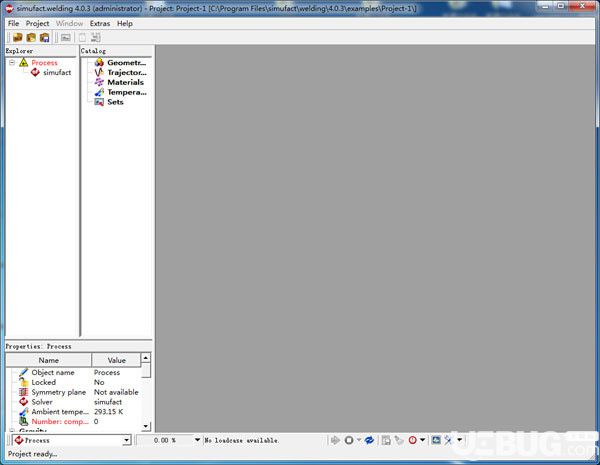Click Solver value 'simufact'

(x=108, y=402)
